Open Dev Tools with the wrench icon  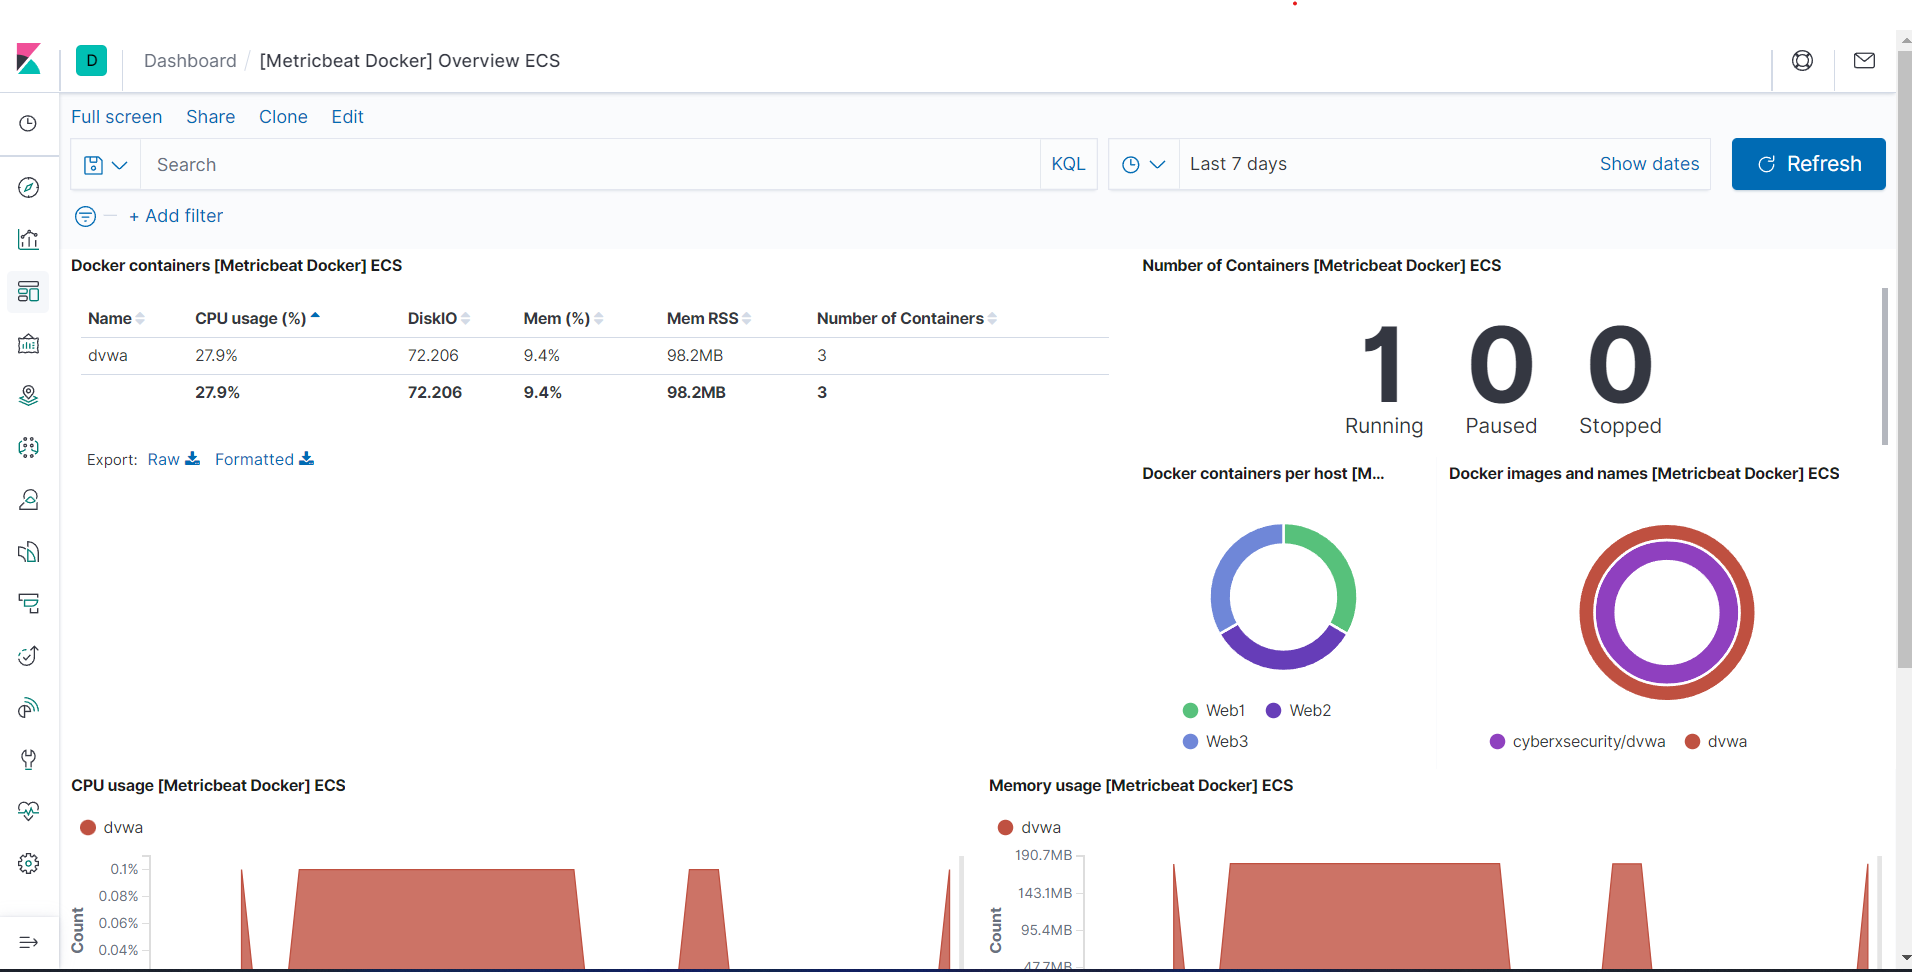[28, 759]
